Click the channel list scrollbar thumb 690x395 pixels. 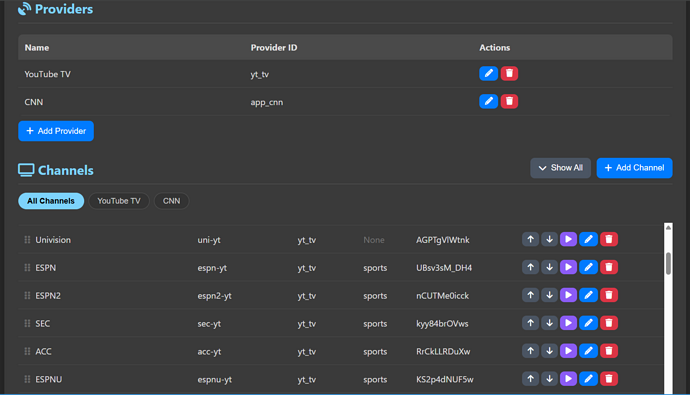tap(668, 263)
